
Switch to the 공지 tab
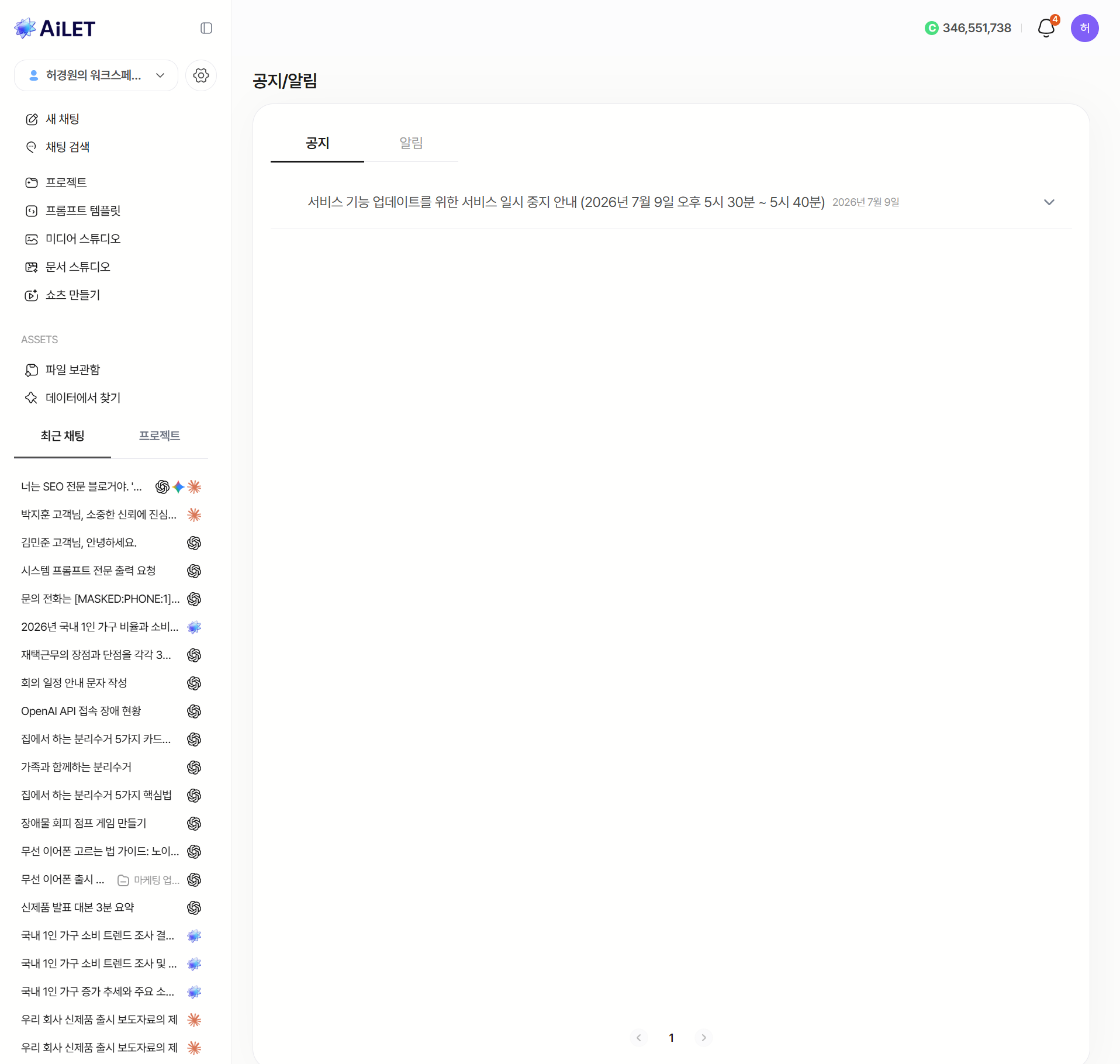click(317, 144)
